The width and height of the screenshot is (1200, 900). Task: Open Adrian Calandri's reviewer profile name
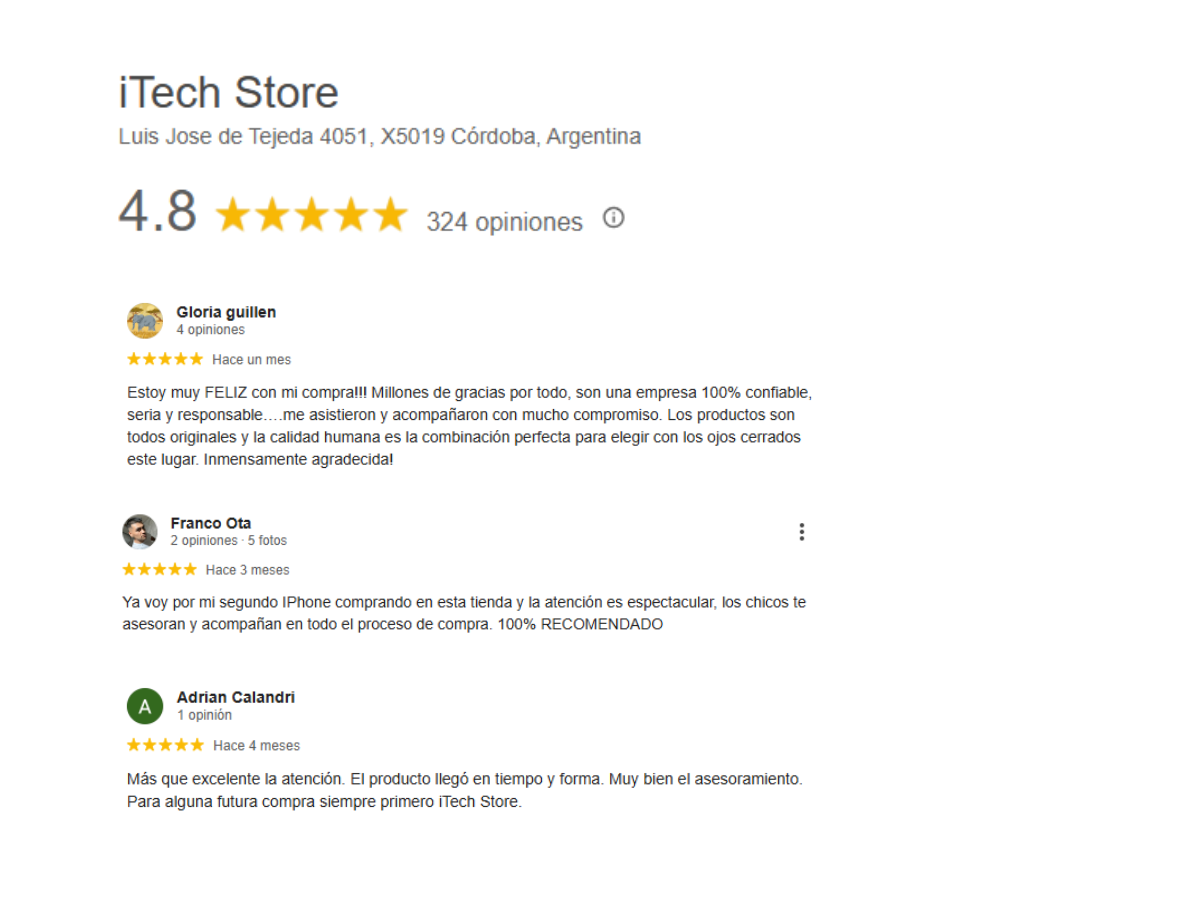(236, 697)
